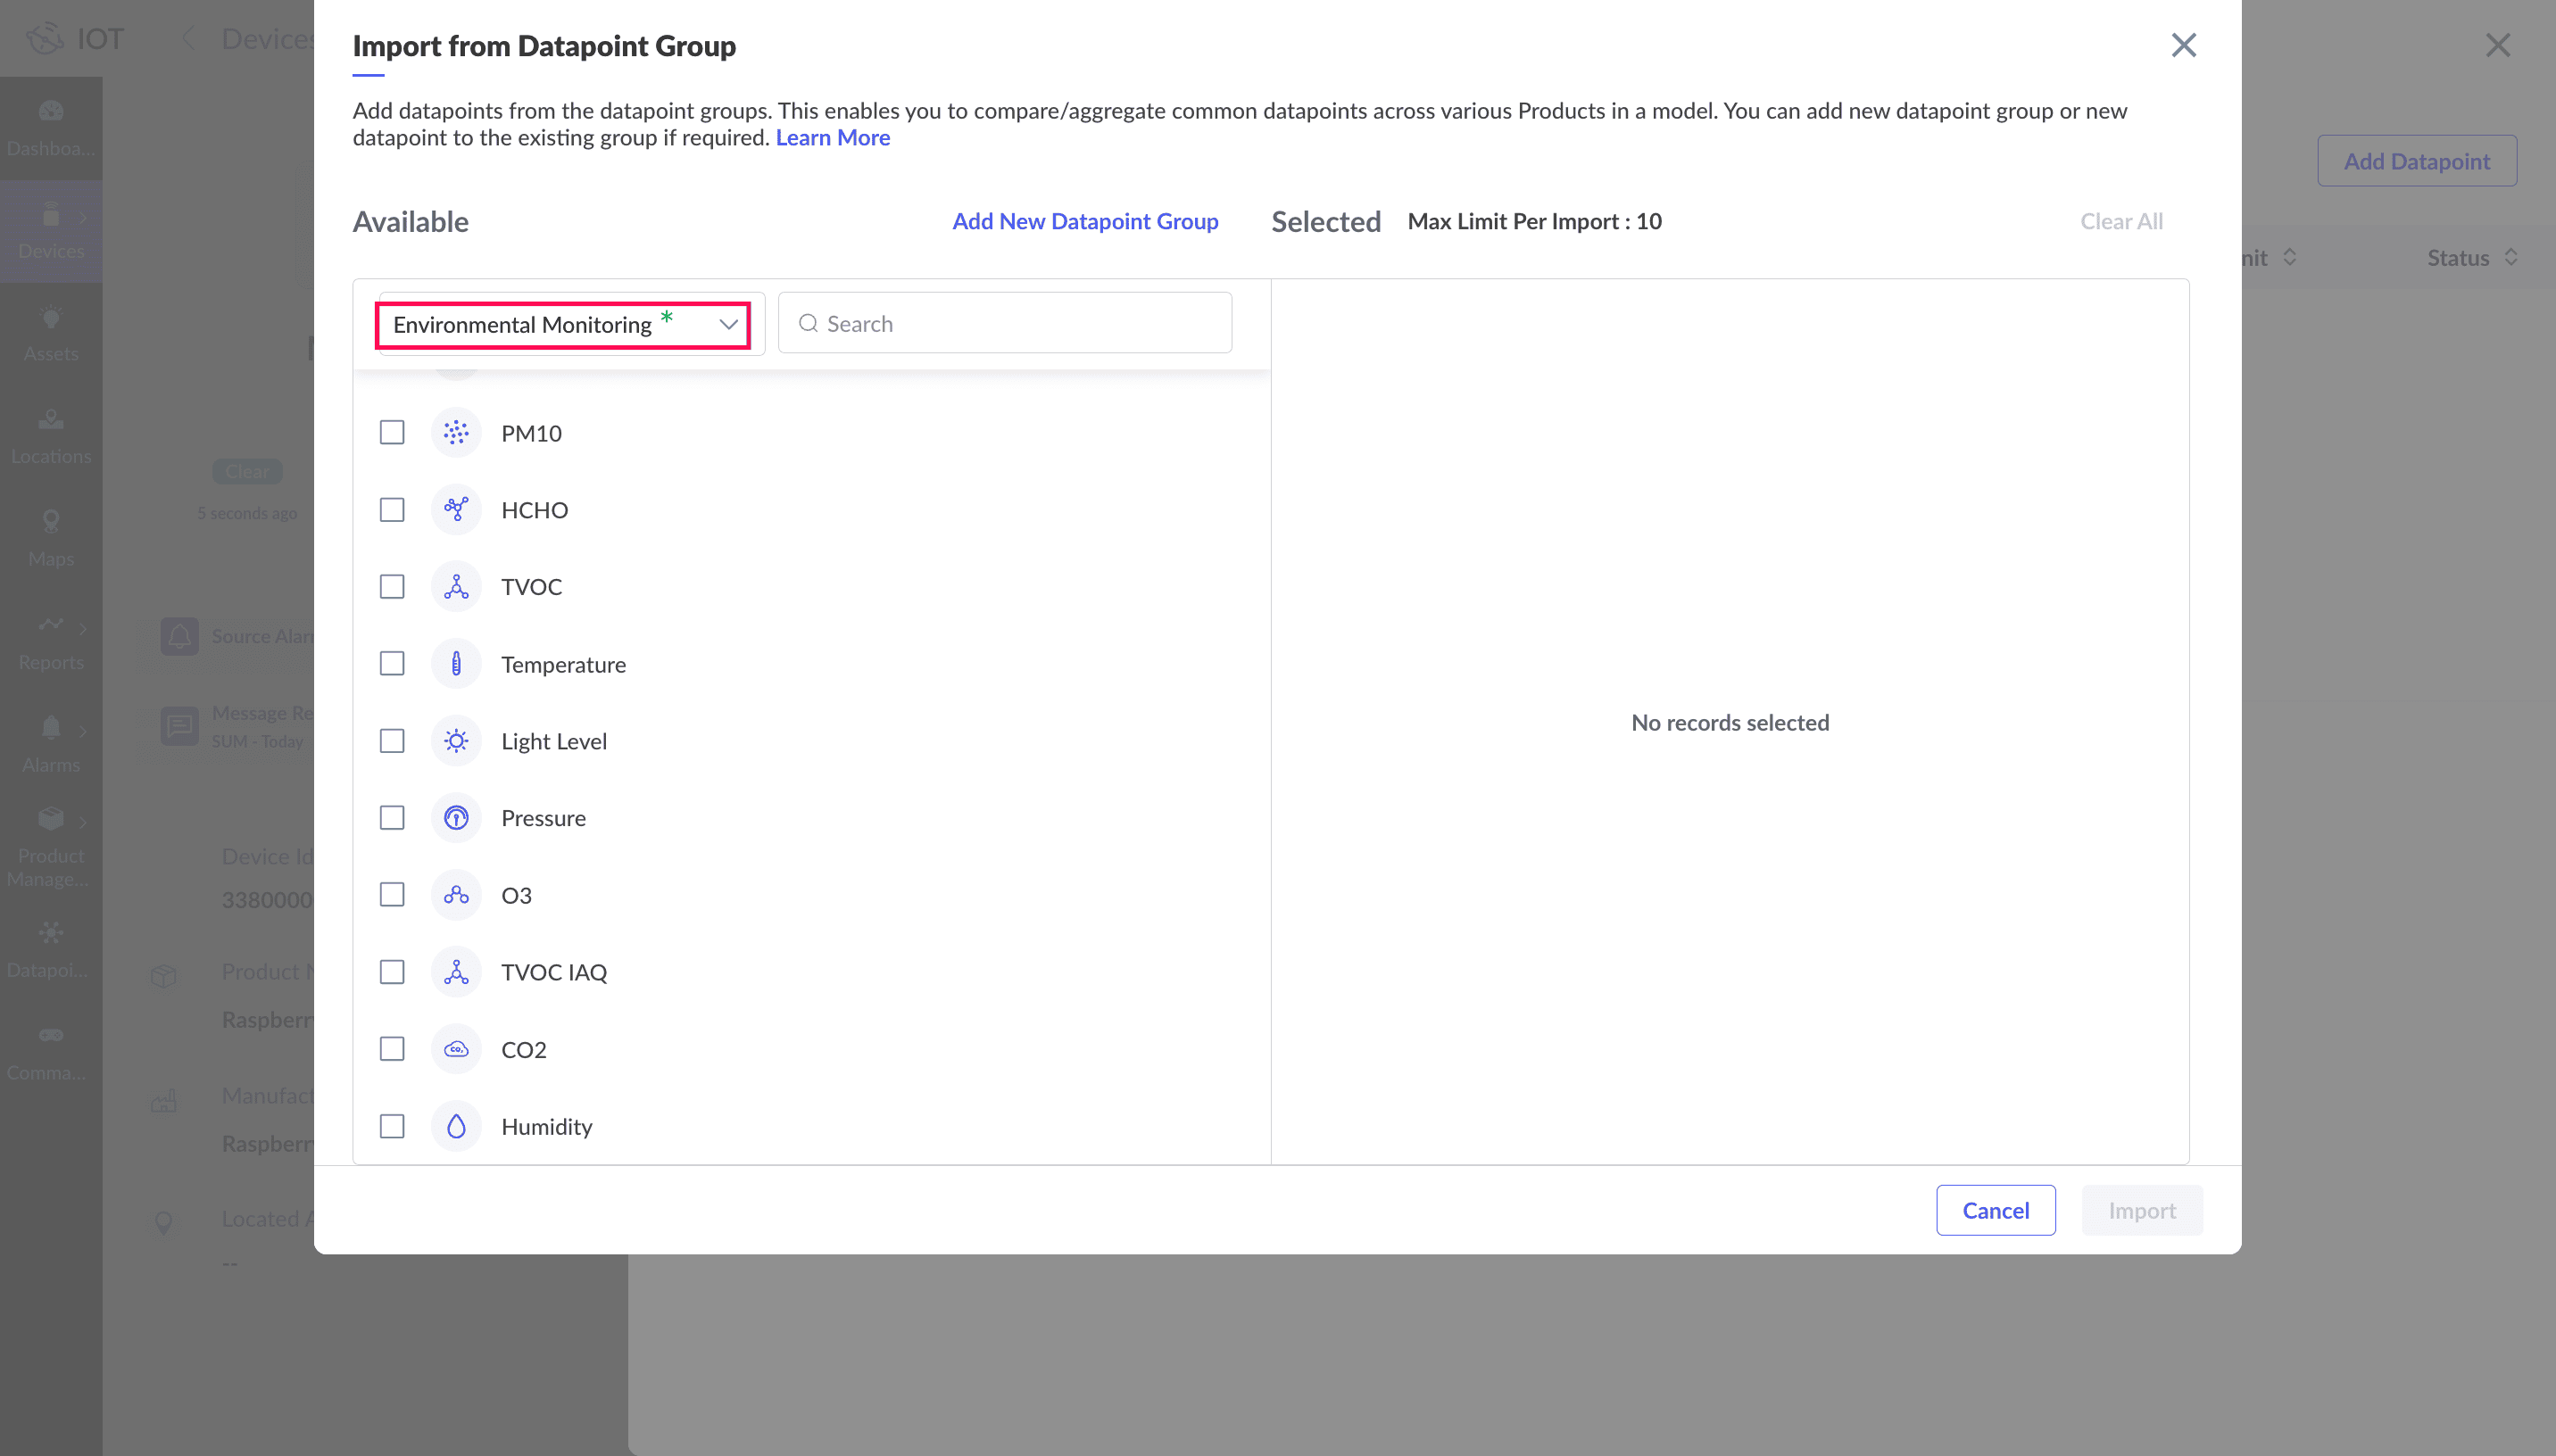The image size is (2556, 1456).
Task: Tick the Temperature checkbox
Action: [x=392, y=663]
